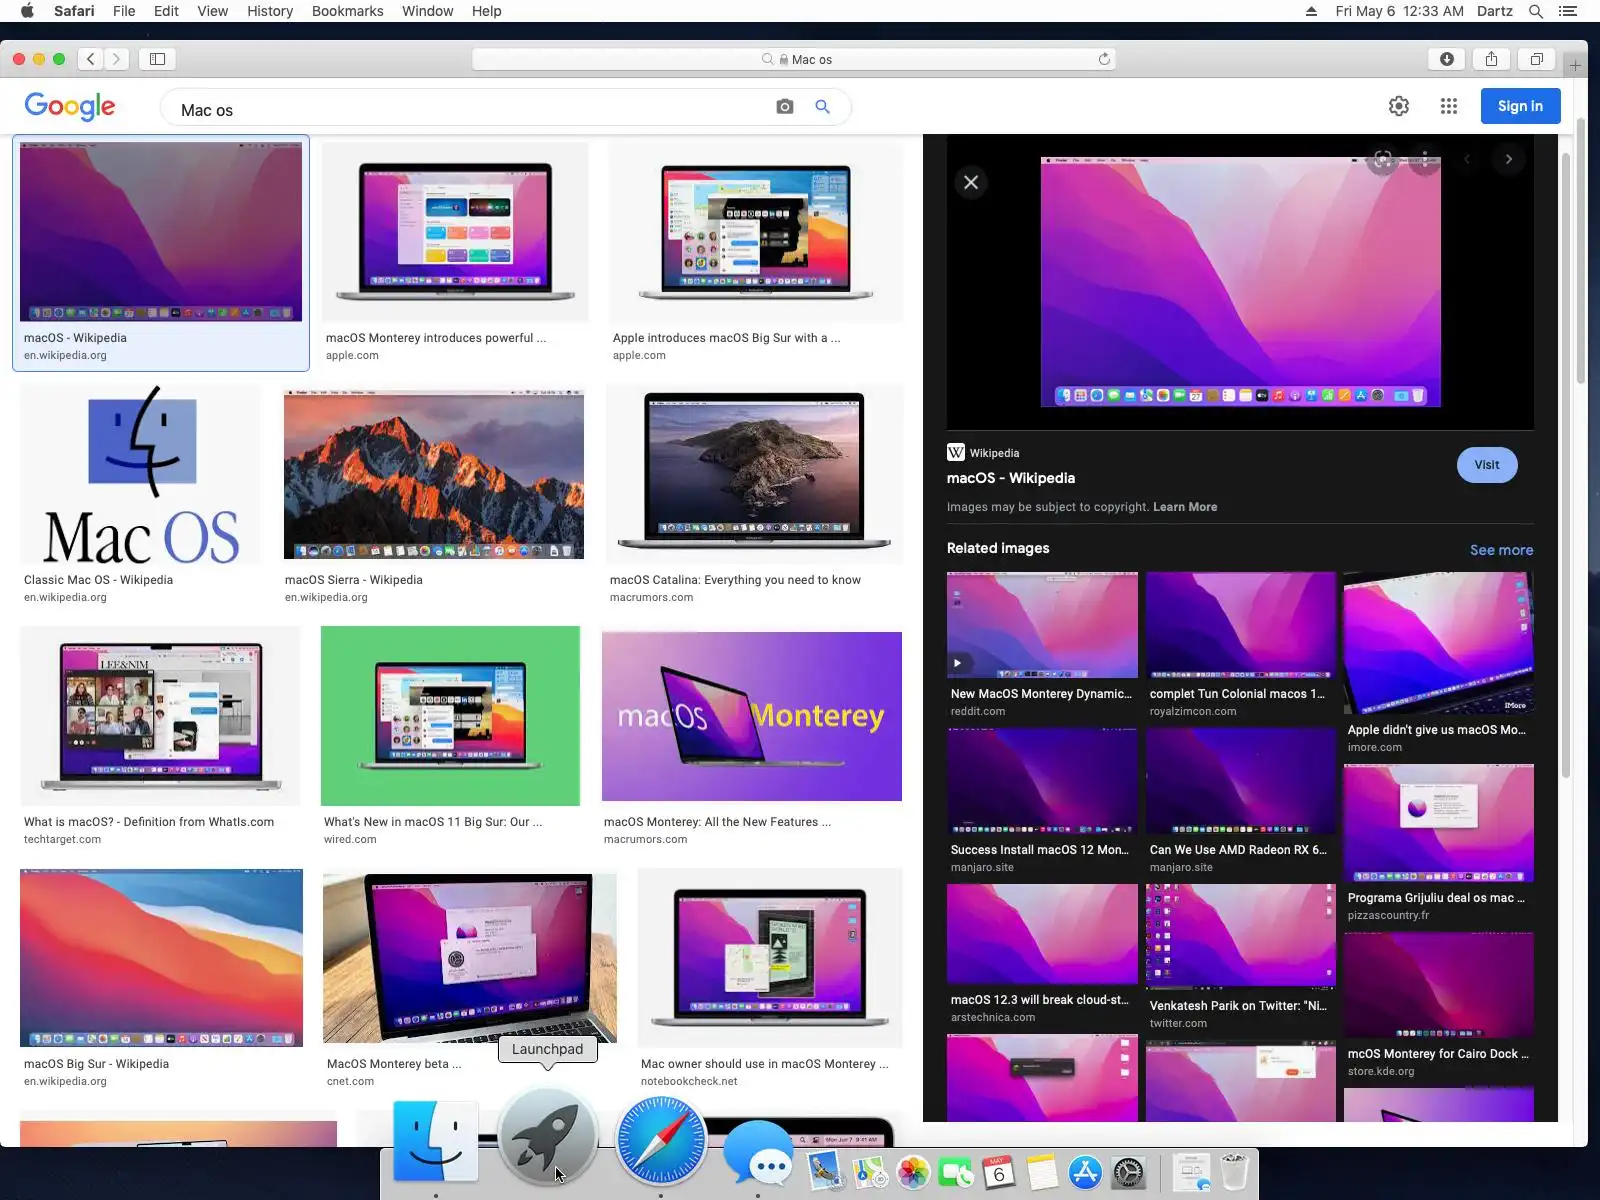Show Safari tab overview
1600x1200 pixels.
click(1537, 59)
